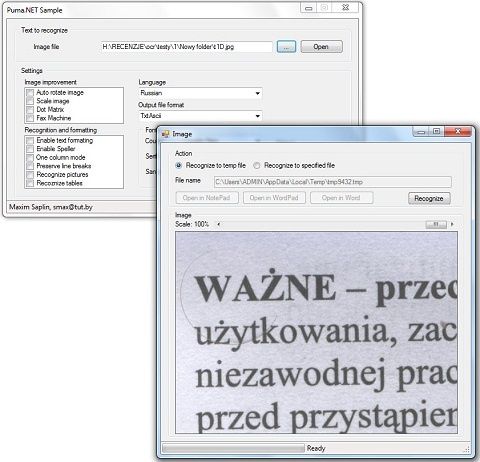Image resolution: width=480 pixels, height=462 pixels.
Task: Open the Language dropdown showing Russian
Action: (x=200, y=93)
